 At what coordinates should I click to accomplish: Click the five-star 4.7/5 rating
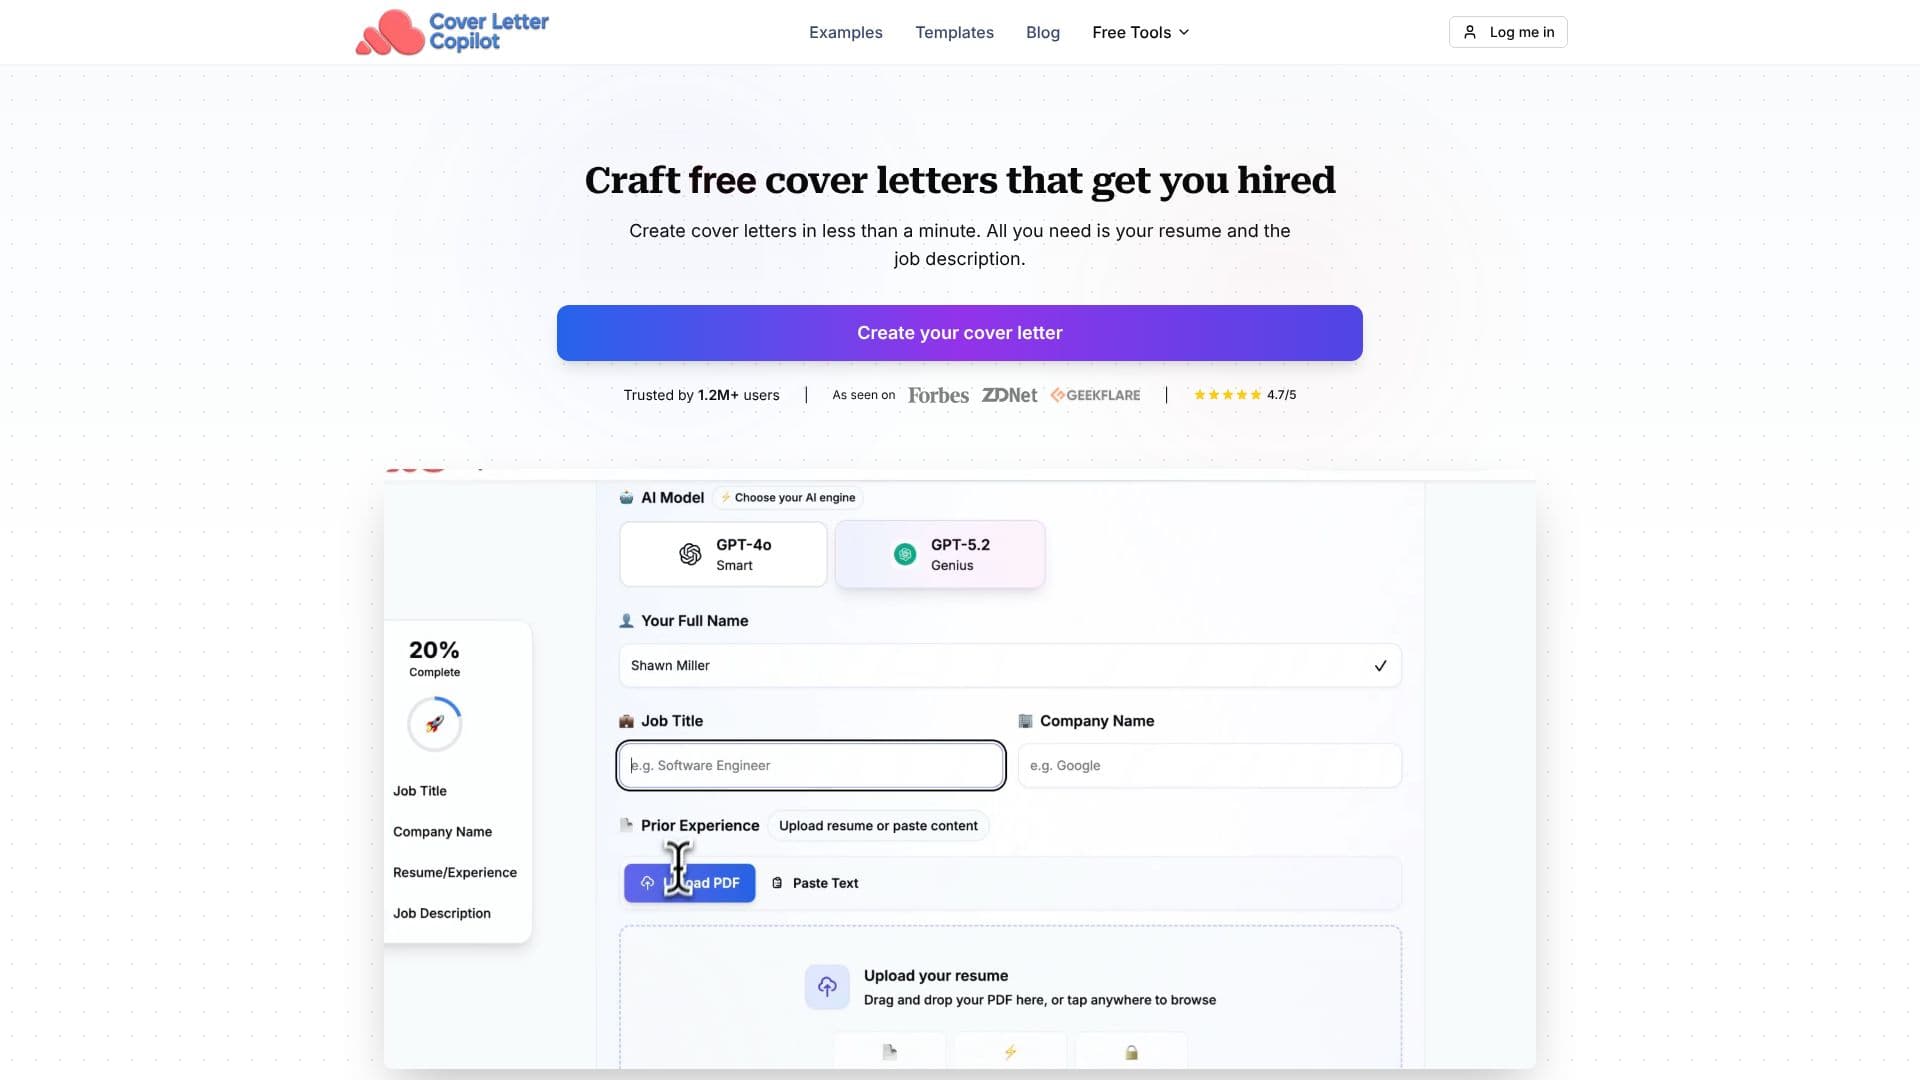[1245, 395]
